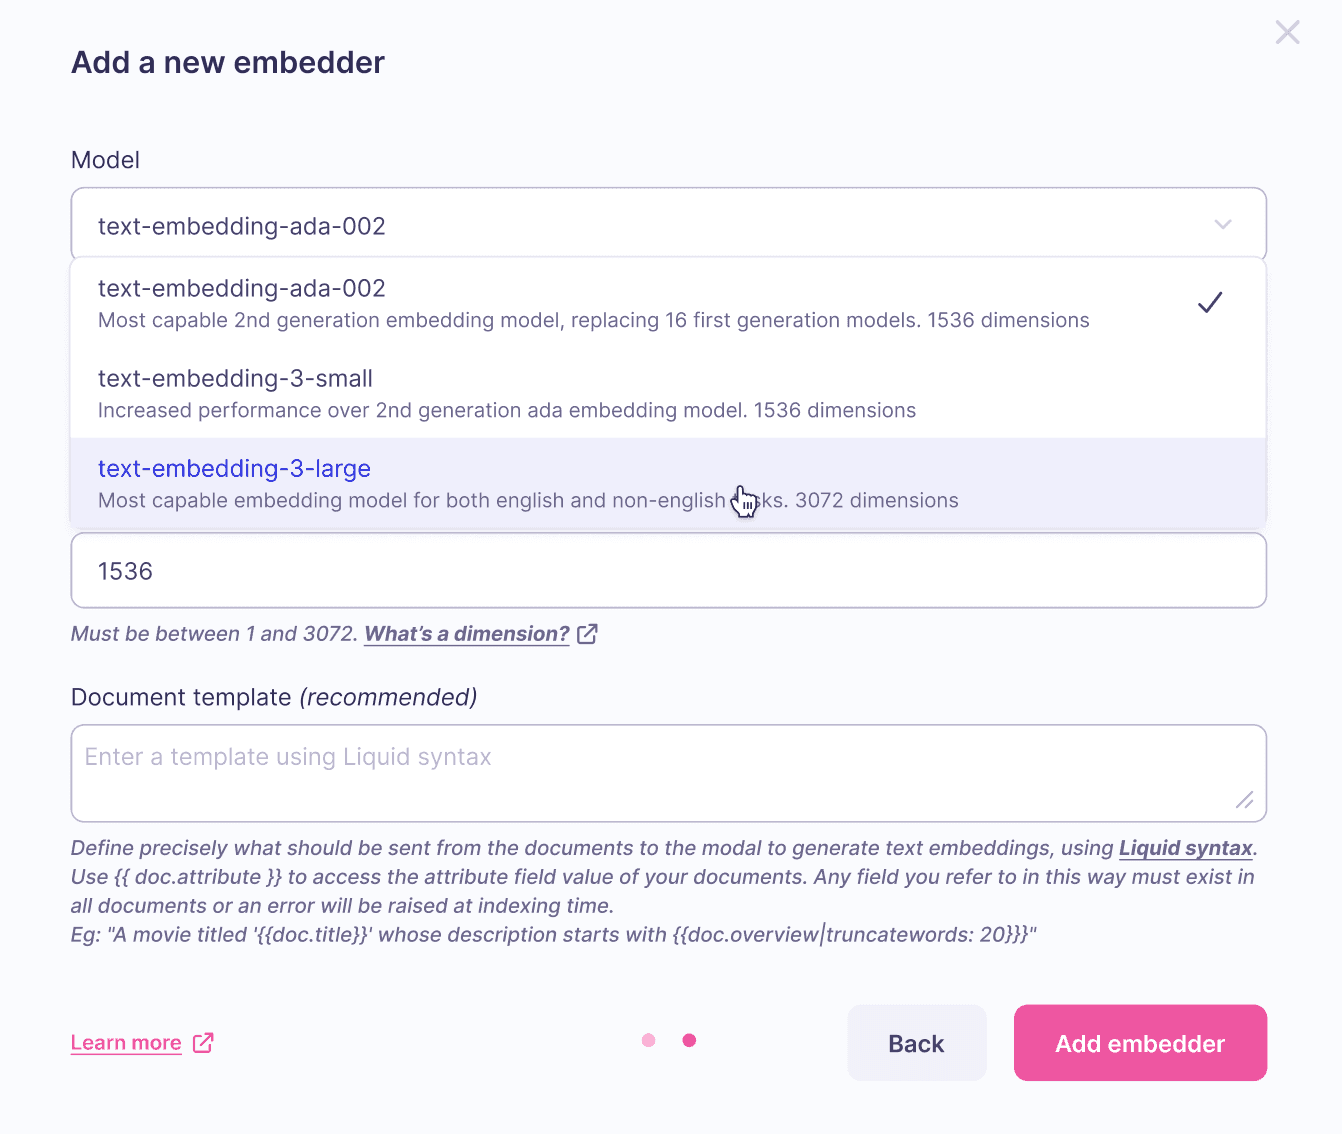The image size is (1342, 1134).
Task: Collapse the Model dropdown using its chevron
Action: click(1222, 225)
